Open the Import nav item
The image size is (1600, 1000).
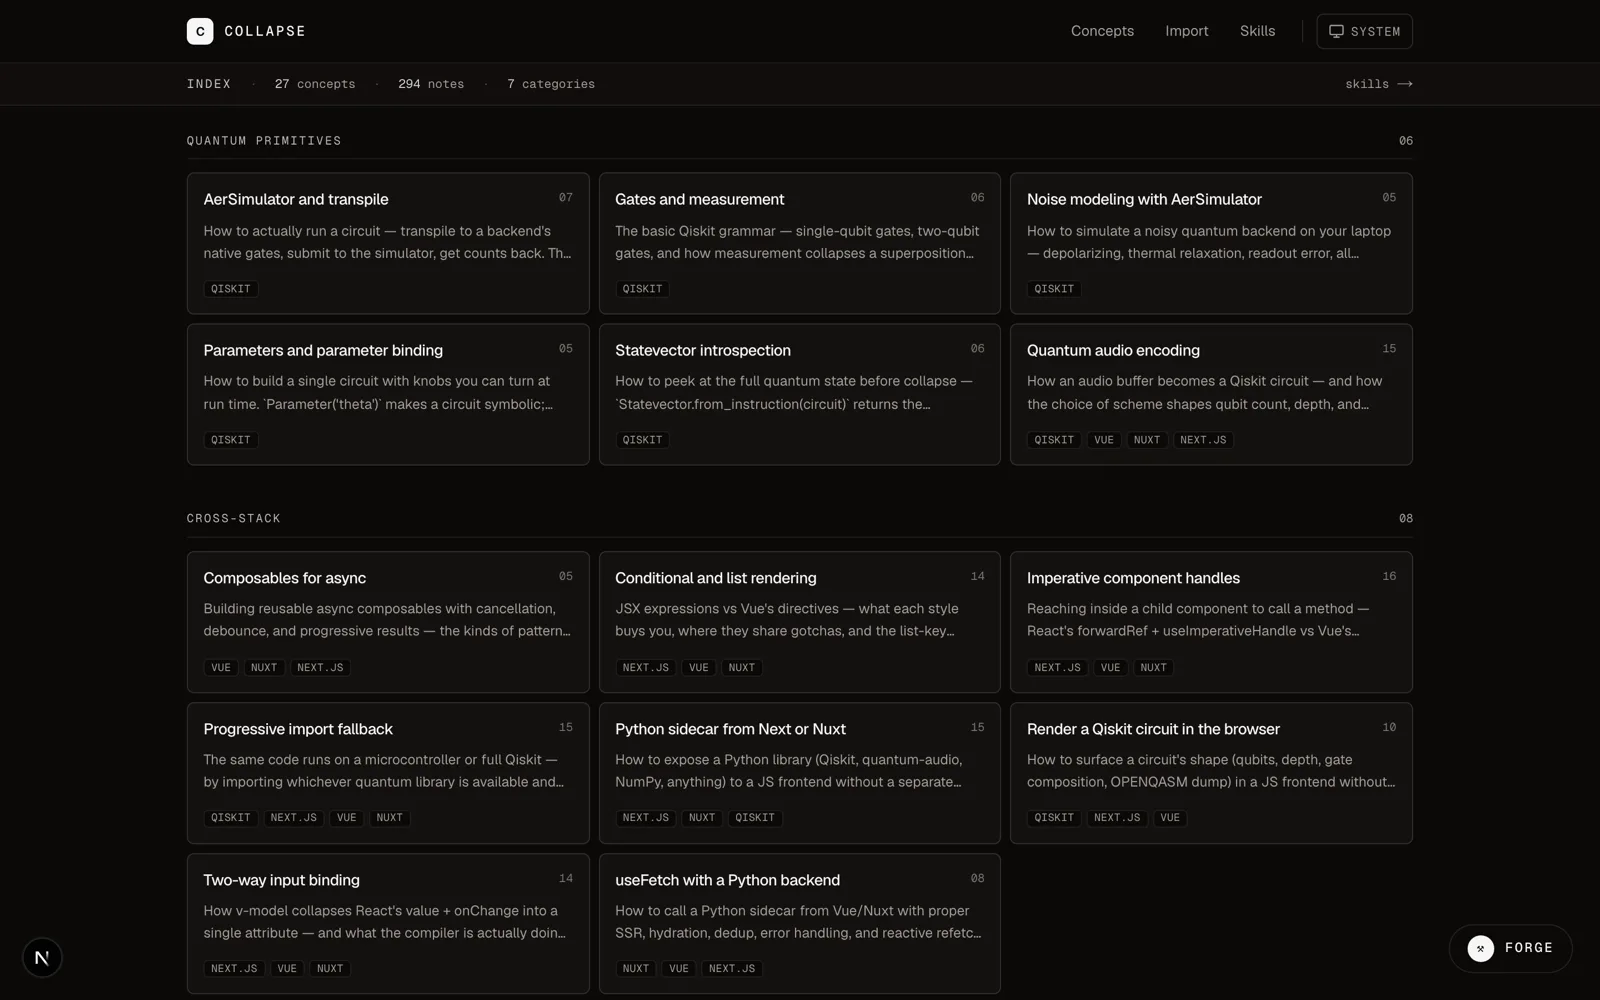point(1187,31)
